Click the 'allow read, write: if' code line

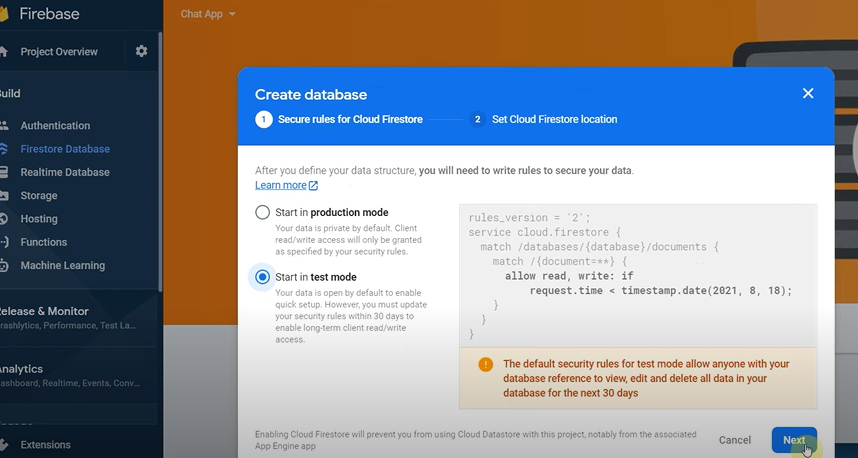tap(569, 276)
